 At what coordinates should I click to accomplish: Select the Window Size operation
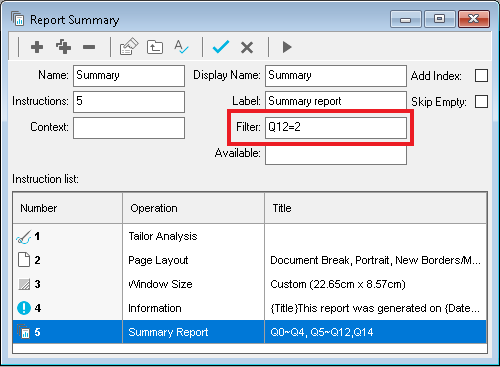pos(160,284)
